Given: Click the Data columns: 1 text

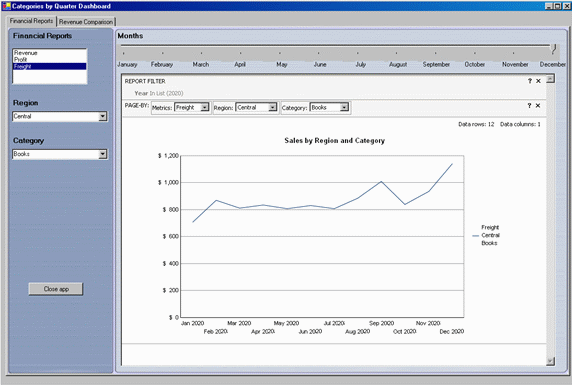Looking at the screenshot, I should [x=520, y=124].
